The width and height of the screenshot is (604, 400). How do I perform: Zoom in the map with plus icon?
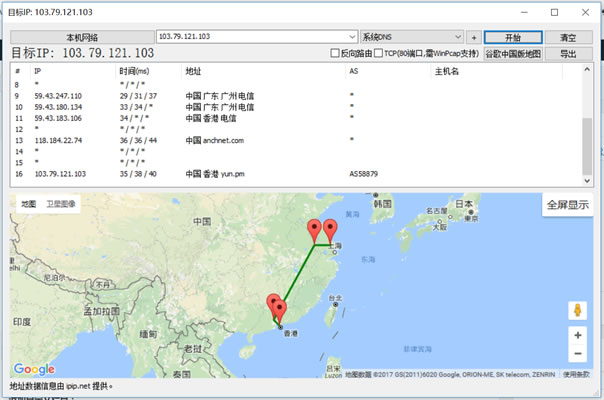[577, 335]
